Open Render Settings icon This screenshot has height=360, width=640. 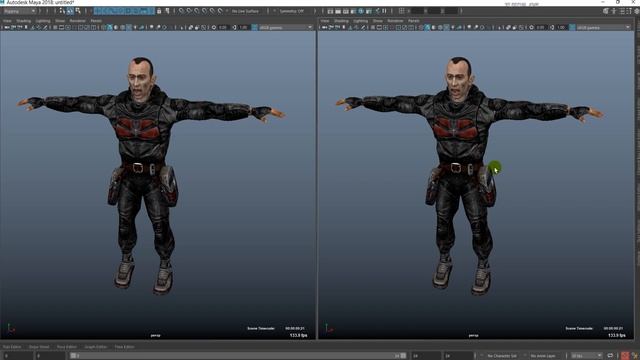click(x=353, y=11)
